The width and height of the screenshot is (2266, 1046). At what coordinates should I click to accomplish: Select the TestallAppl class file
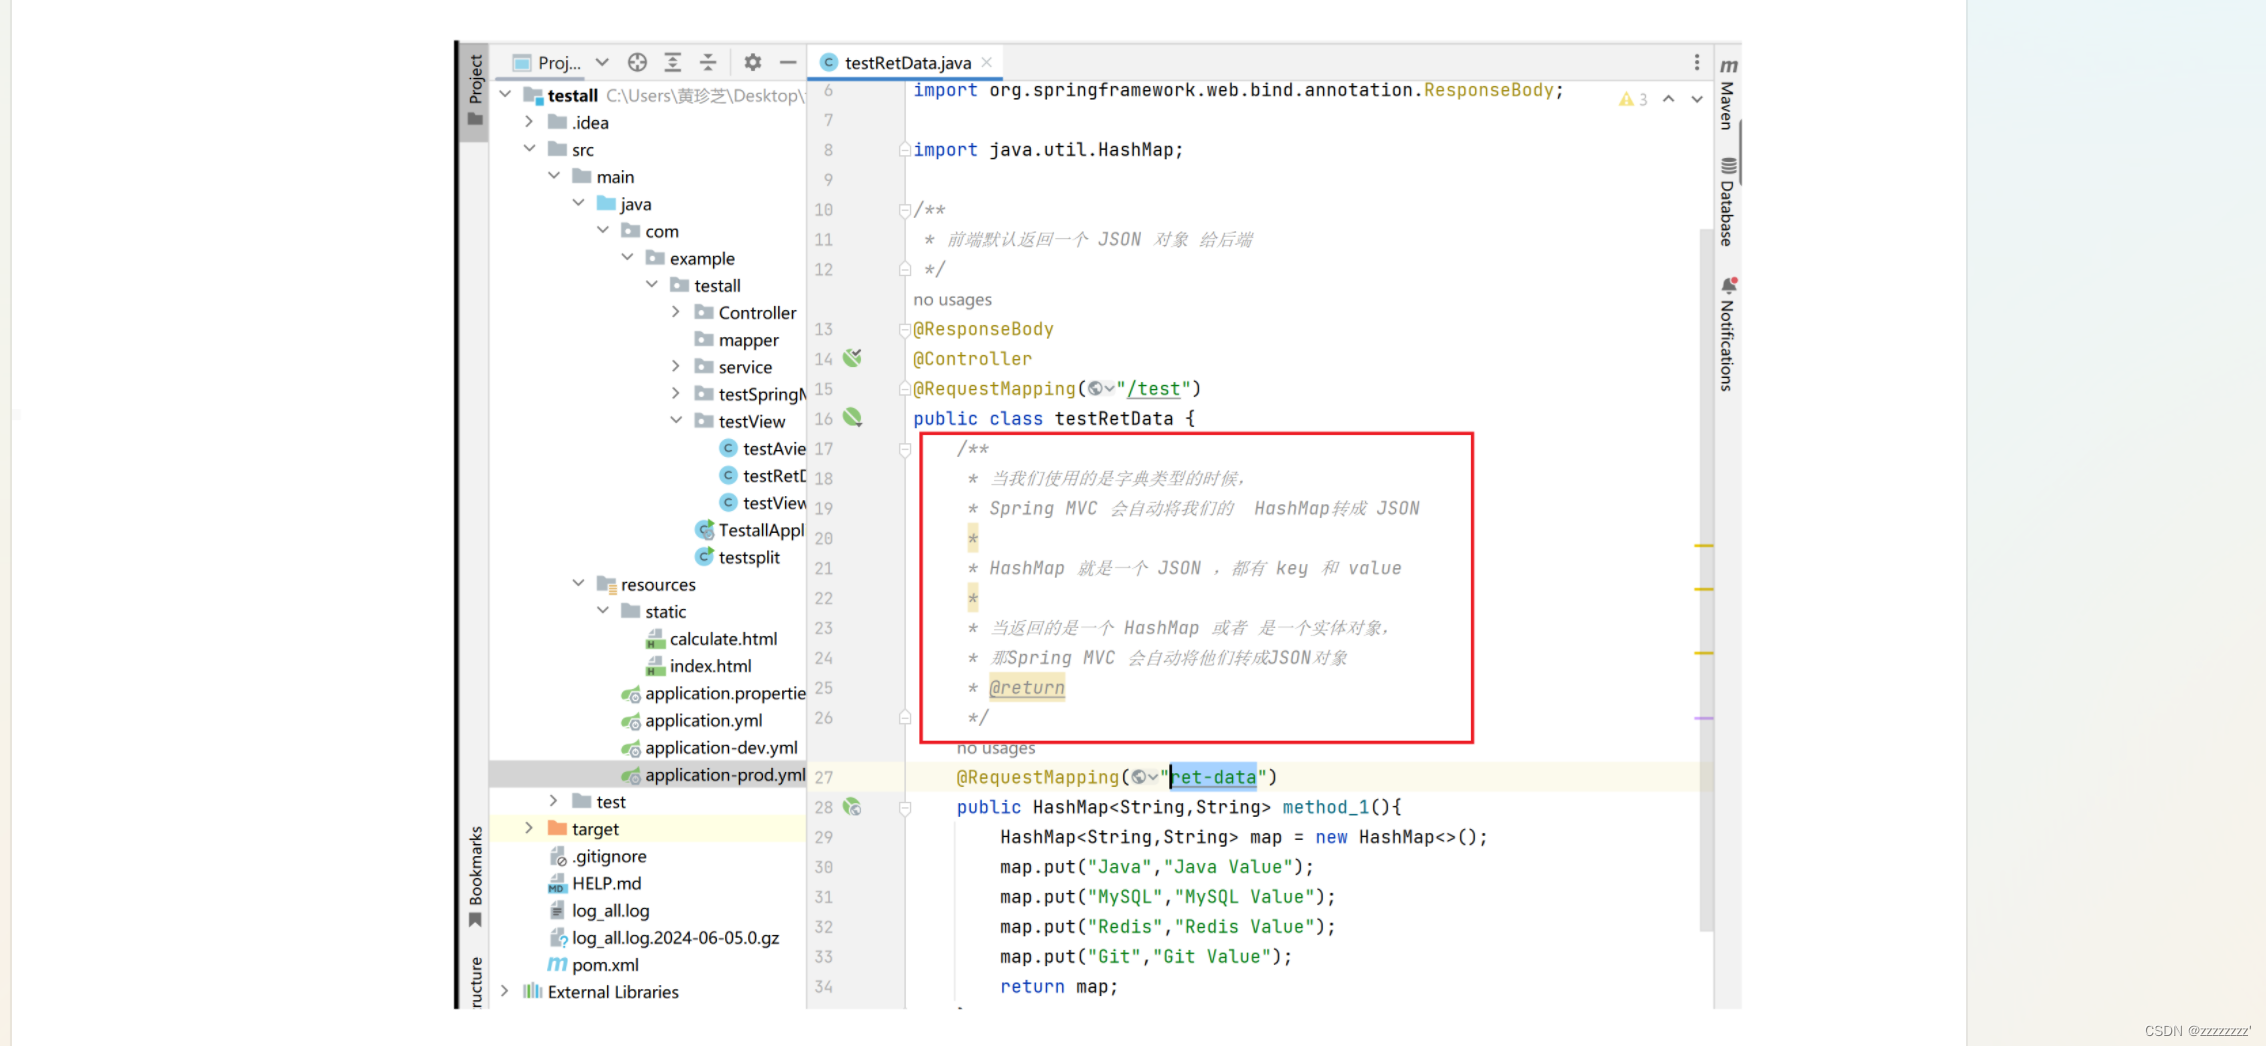click(x=750, y=530)
